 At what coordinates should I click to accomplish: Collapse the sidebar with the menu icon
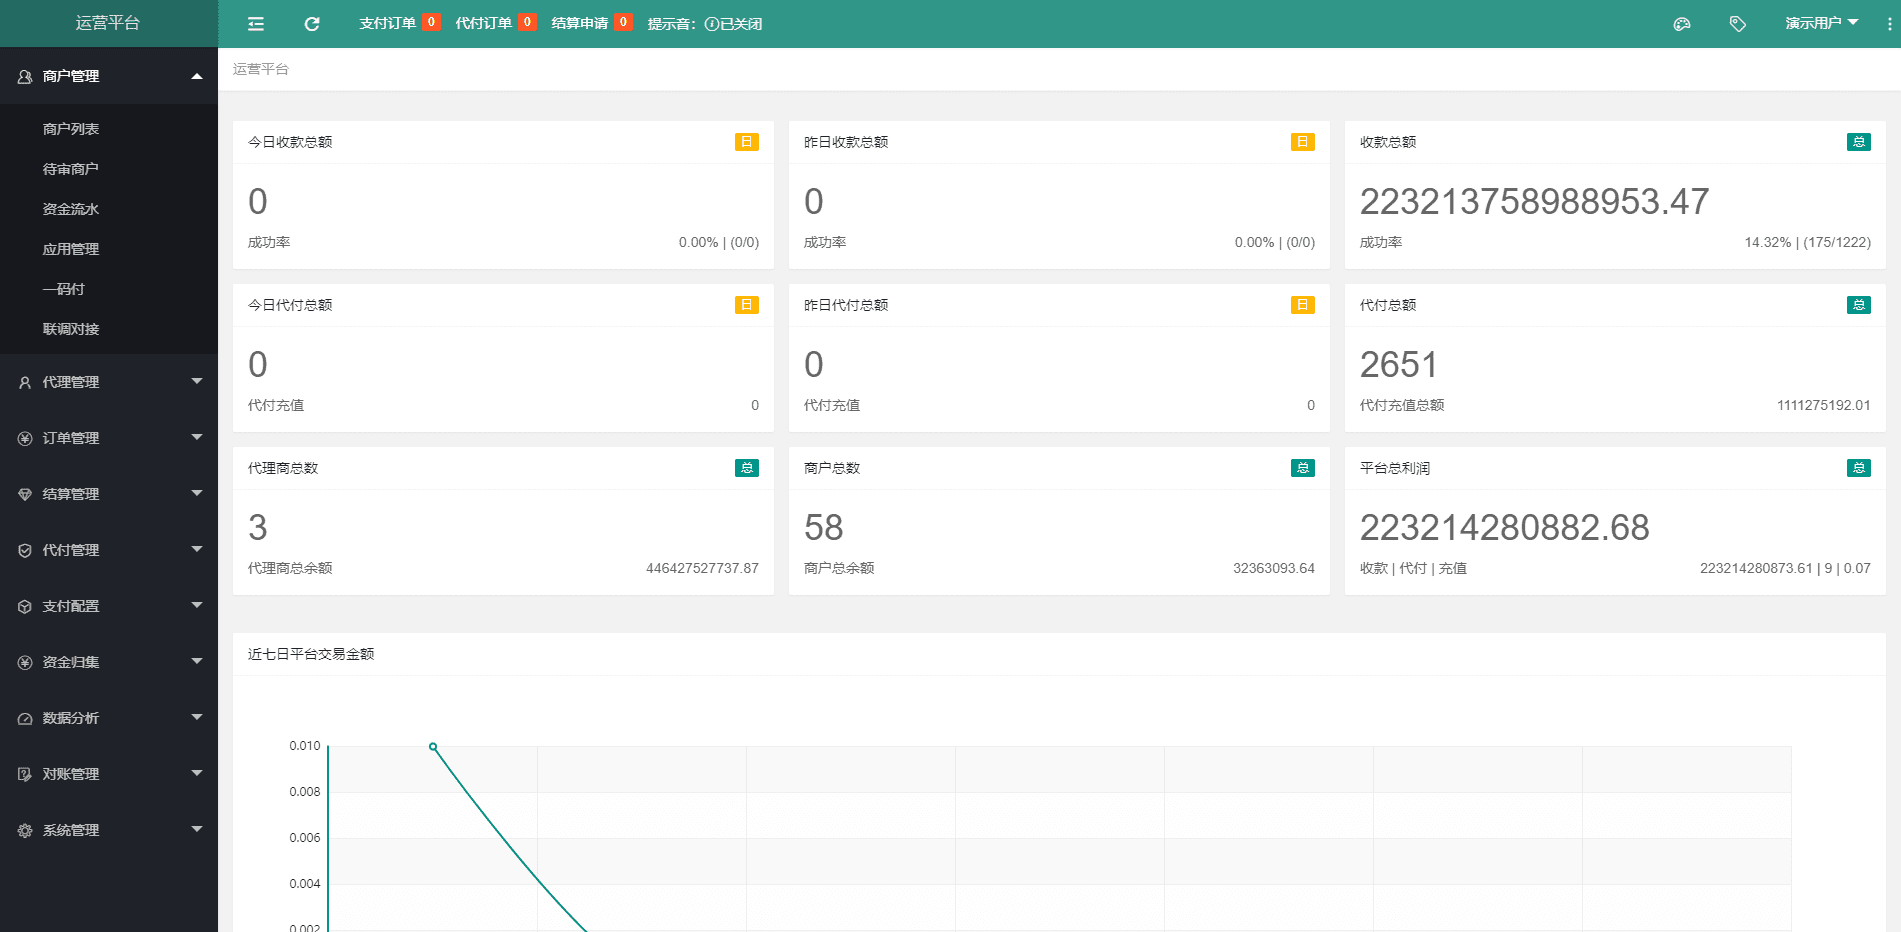(256, 24)
